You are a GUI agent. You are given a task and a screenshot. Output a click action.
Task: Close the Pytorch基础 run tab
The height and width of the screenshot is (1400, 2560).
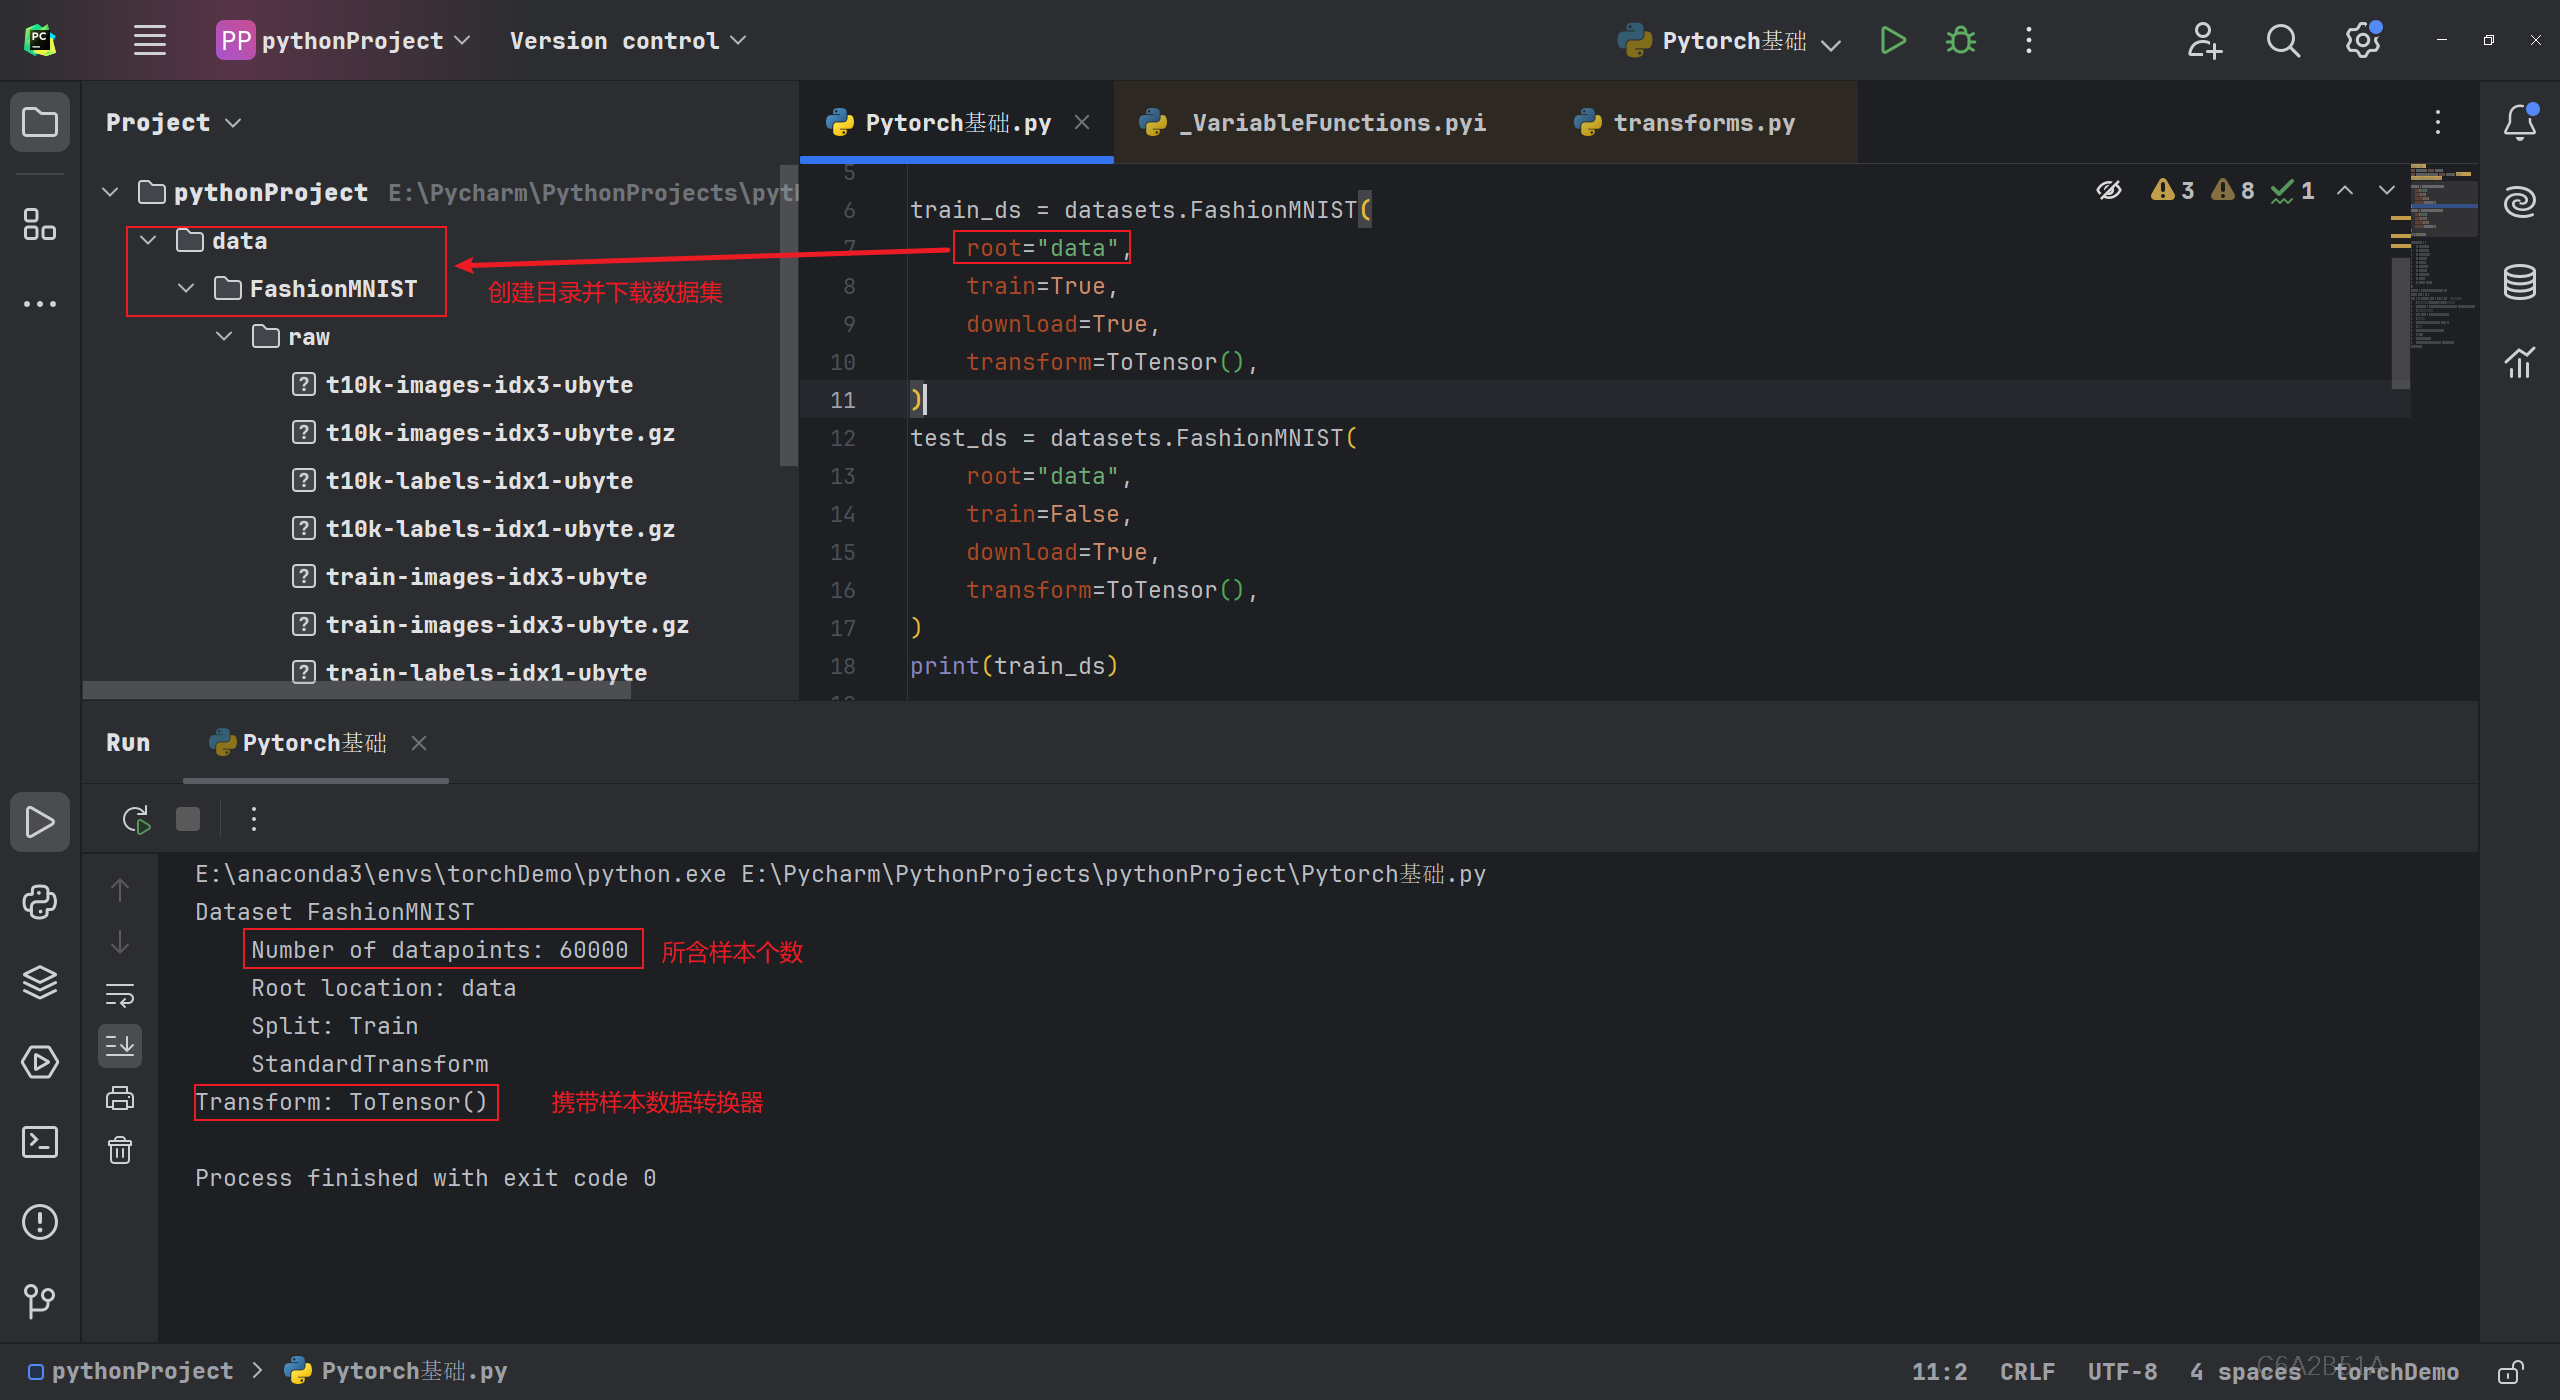point(419,743)
